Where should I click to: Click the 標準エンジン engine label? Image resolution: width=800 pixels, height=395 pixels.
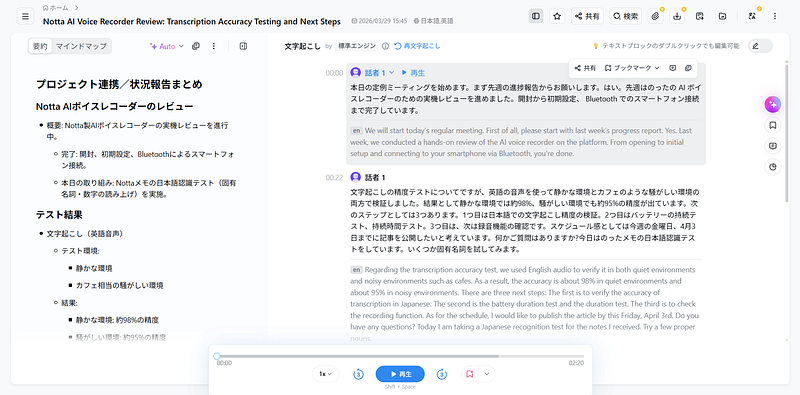pyautogui.click(x=357, y=46)
